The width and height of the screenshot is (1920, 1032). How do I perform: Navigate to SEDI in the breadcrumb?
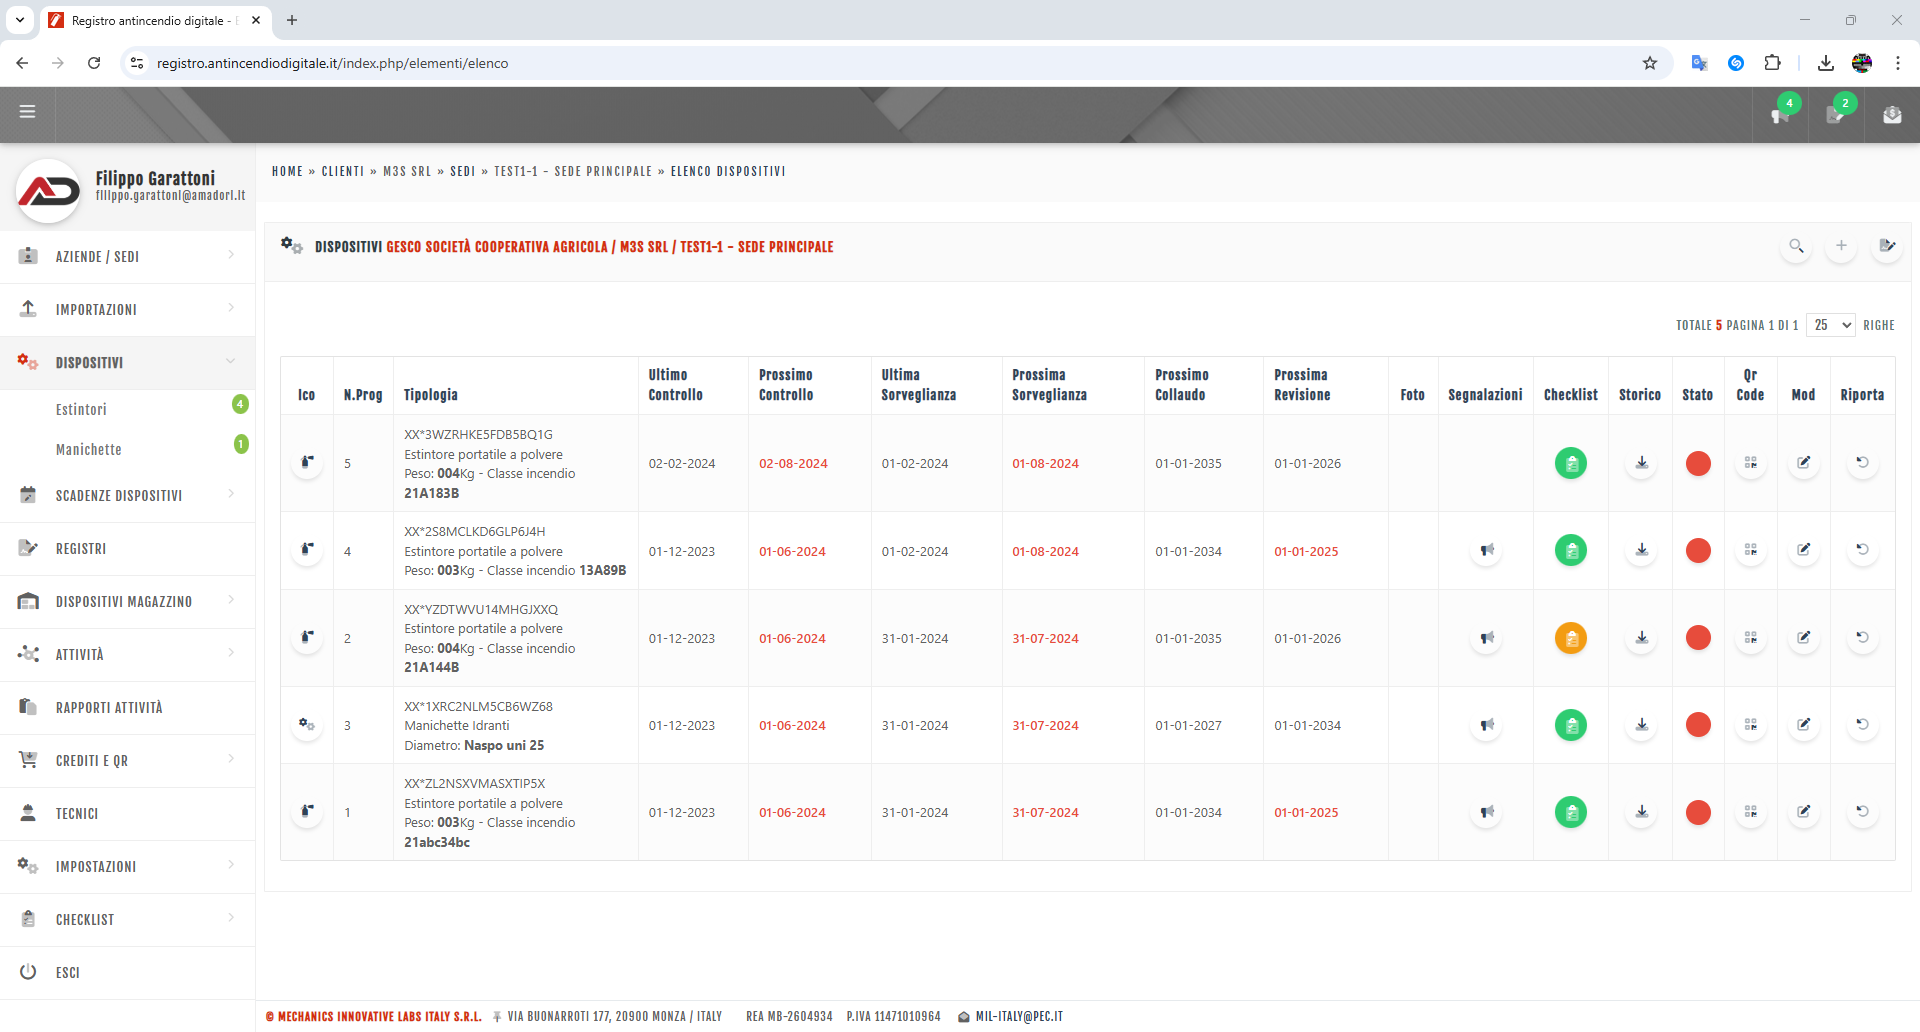[x=463, y=171]
